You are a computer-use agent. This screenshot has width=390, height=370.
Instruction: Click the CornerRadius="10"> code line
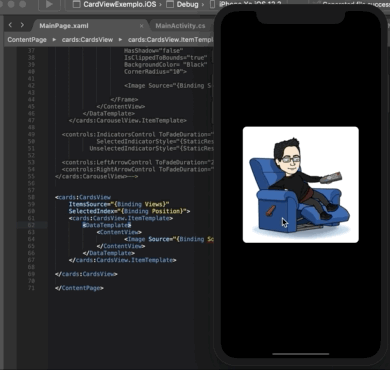(155, 72)
